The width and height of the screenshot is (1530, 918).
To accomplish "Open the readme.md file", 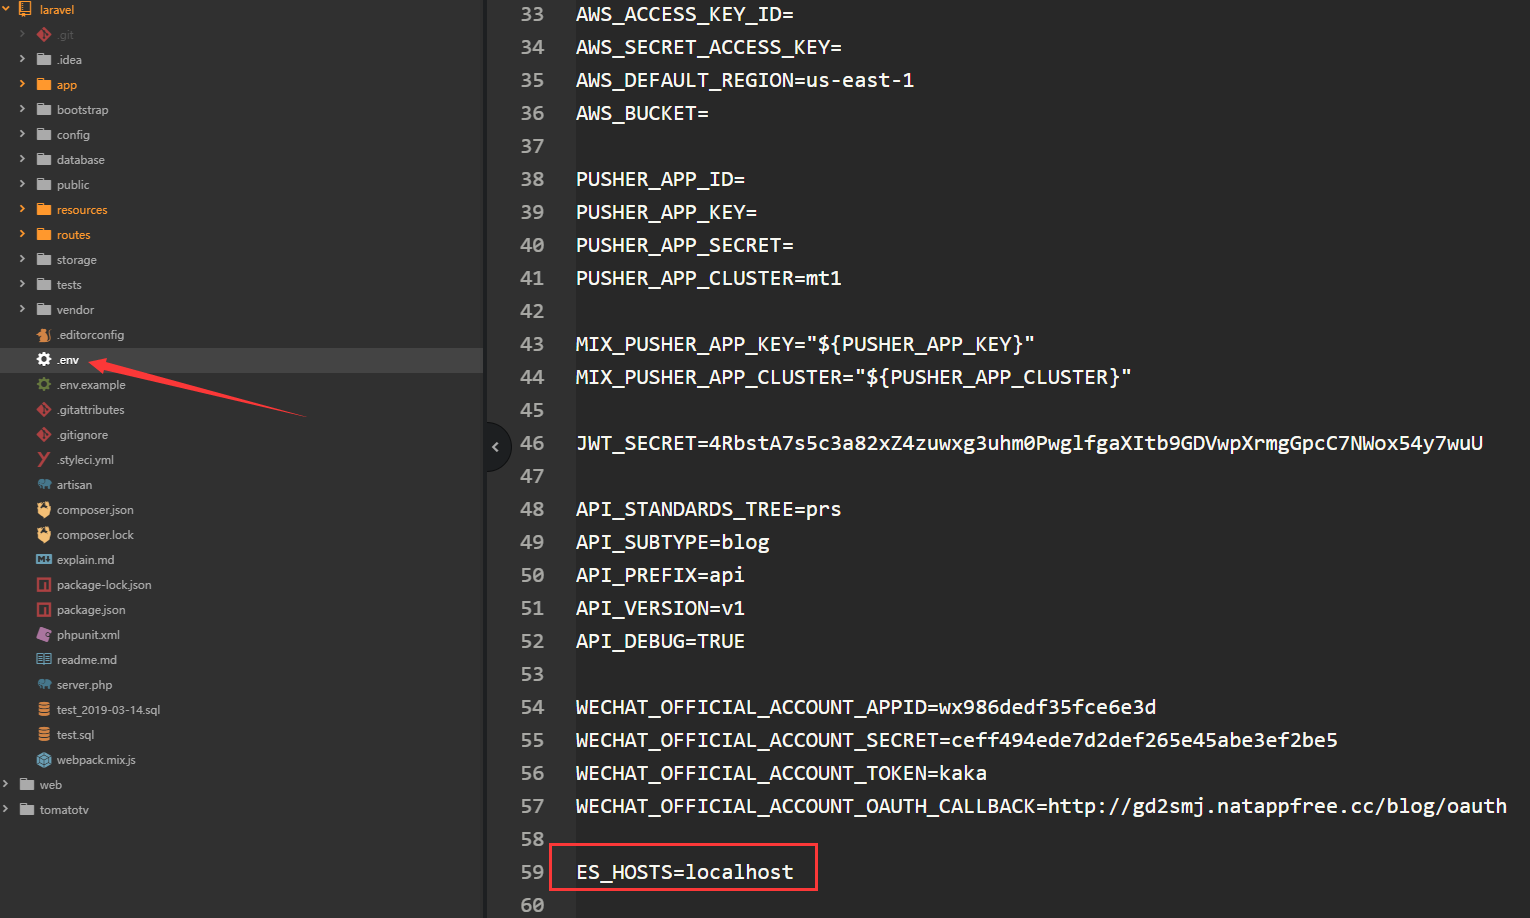I will tap(87, 660).
